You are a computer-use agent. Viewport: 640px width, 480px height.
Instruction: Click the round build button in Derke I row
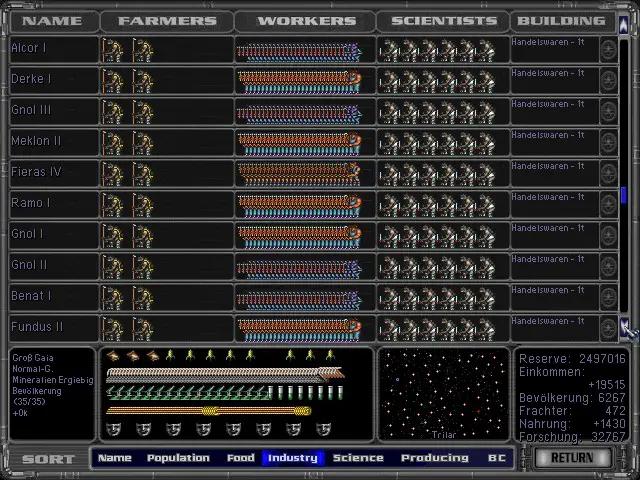tap(608, 80)
